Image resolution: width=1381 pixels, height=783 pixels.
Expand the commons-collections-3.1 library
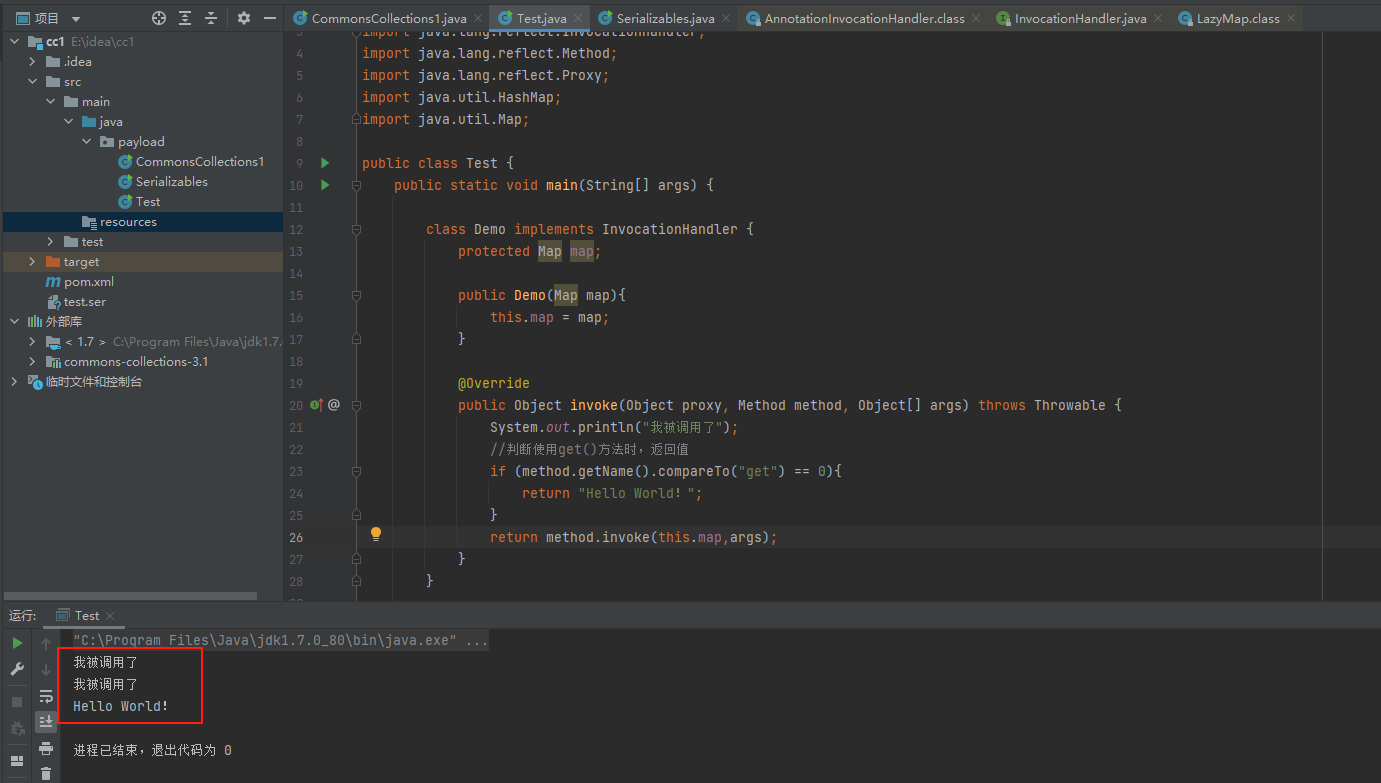[33, 362]
